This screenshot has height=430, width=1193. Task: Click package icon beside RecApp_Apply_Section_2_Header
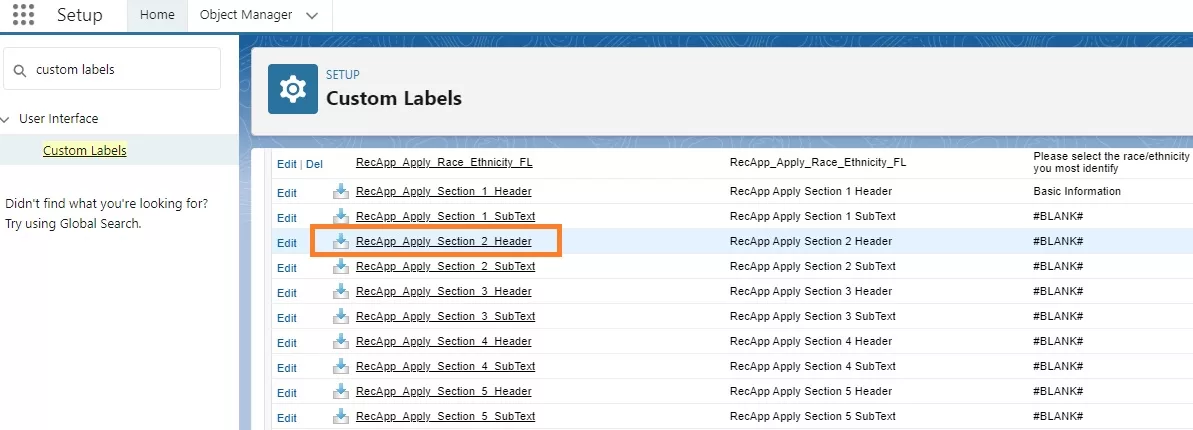pos(340,241)
